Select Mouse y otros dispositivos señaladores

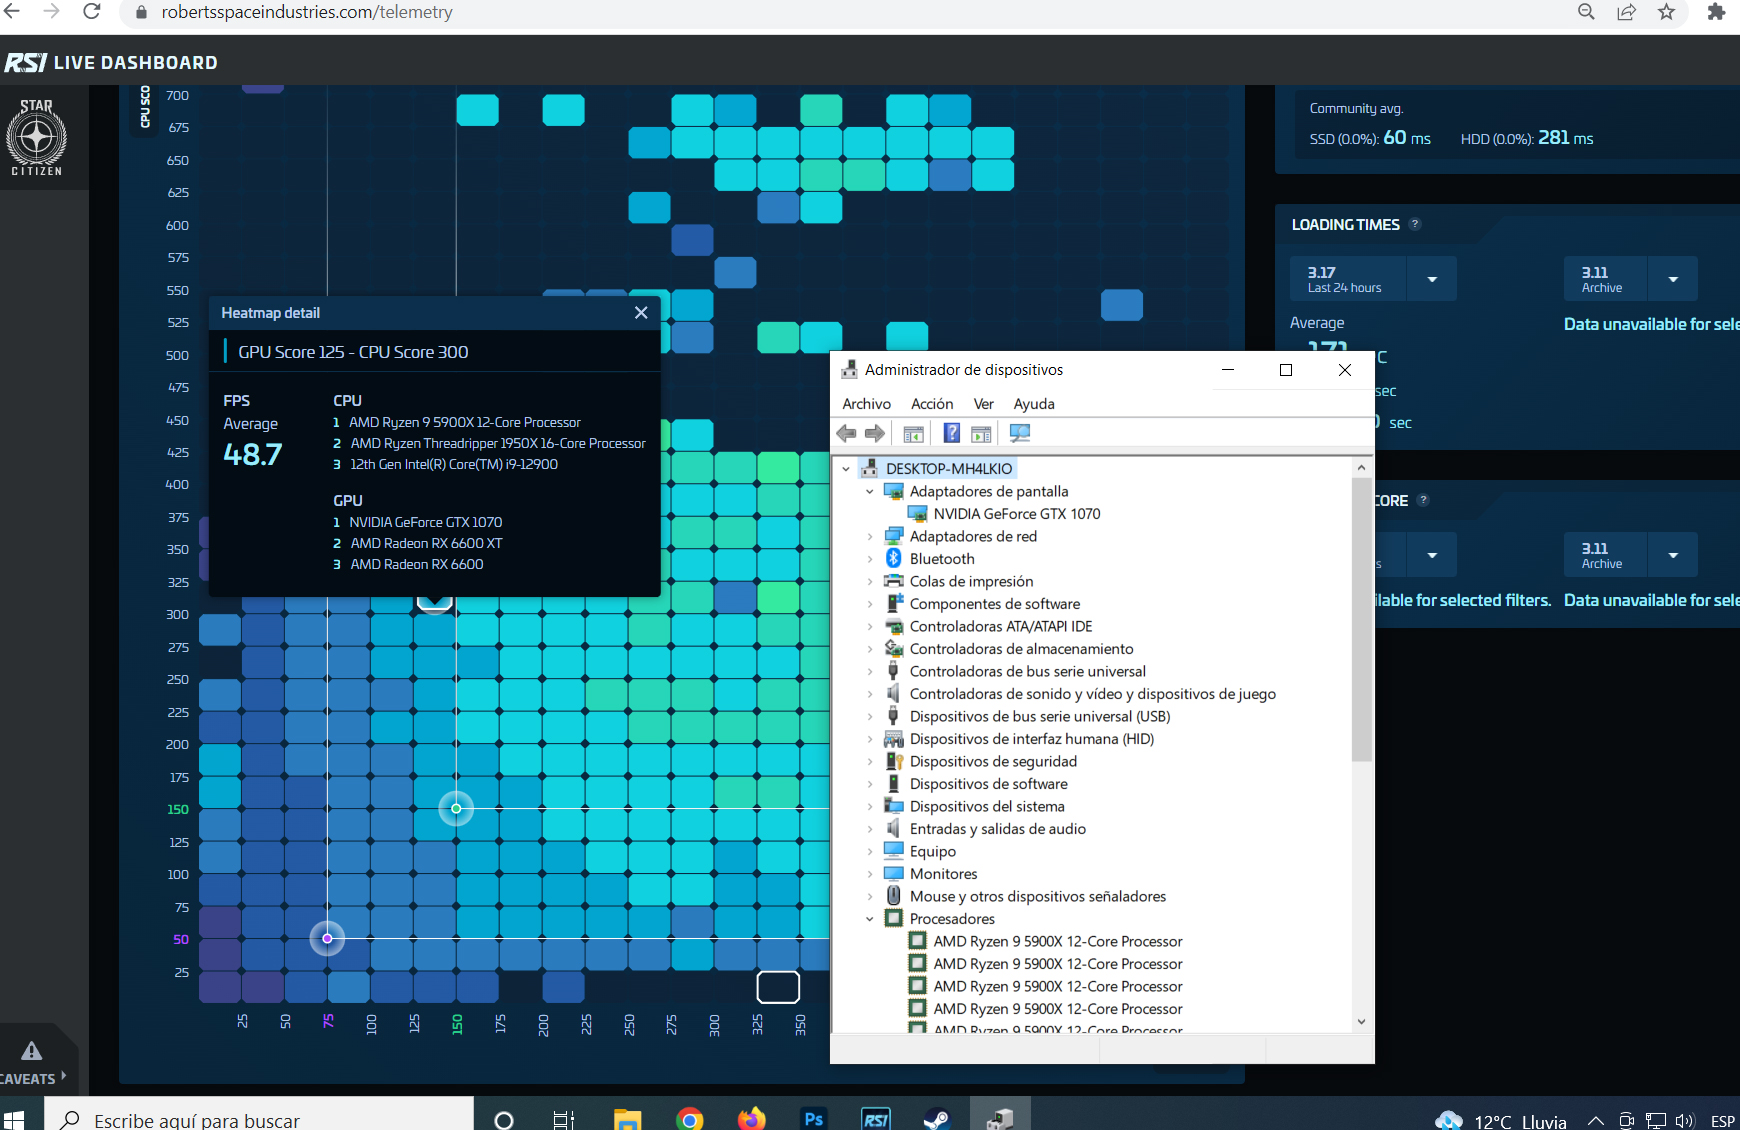[x=1037, y=896]
